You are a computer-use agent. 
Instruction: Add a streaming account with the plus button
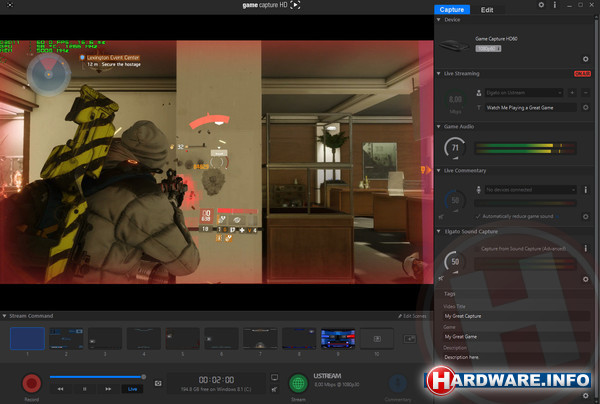(x=572, y=93)
